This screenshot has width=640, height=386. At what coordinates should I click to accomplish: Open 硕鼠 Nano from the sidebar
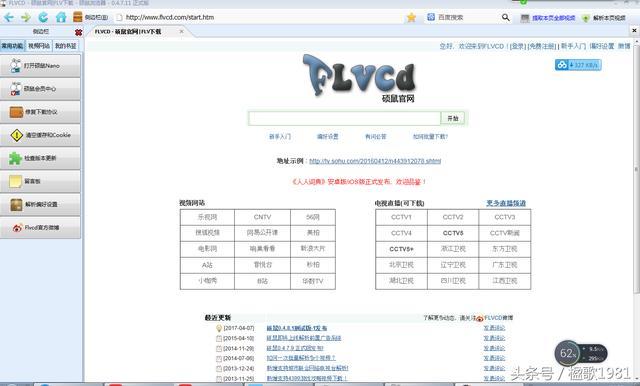40,66
